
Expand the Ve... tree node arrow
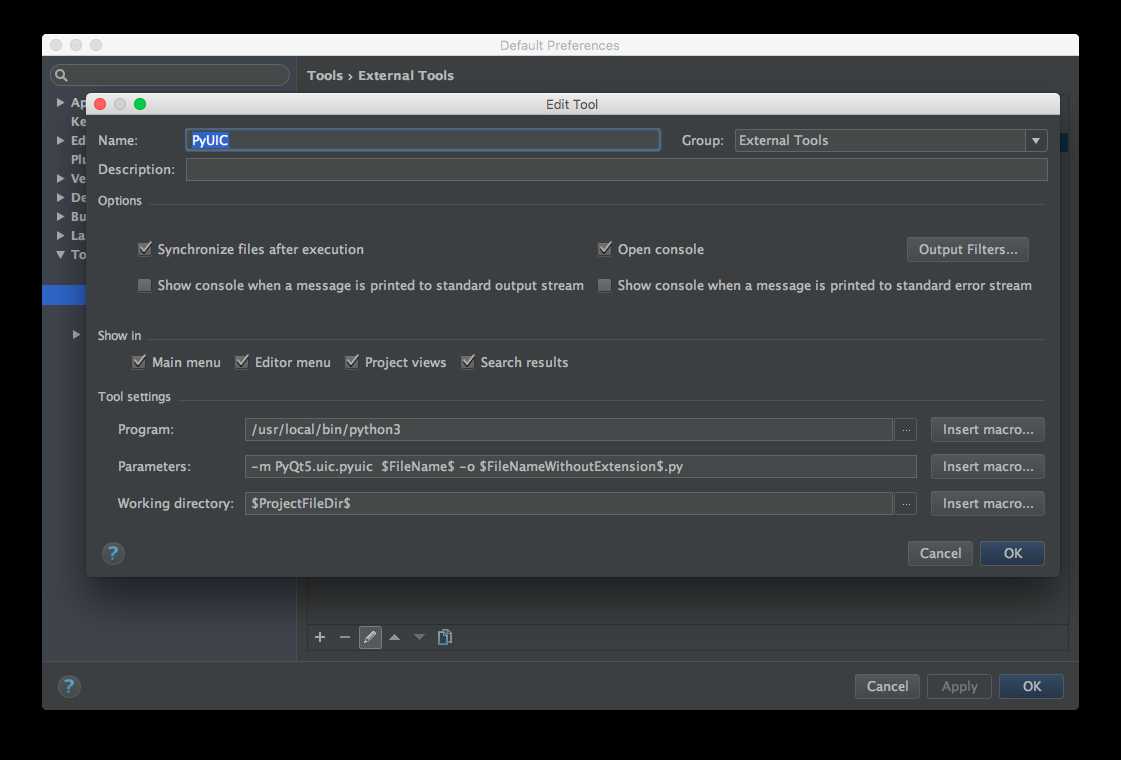[61, 178]
